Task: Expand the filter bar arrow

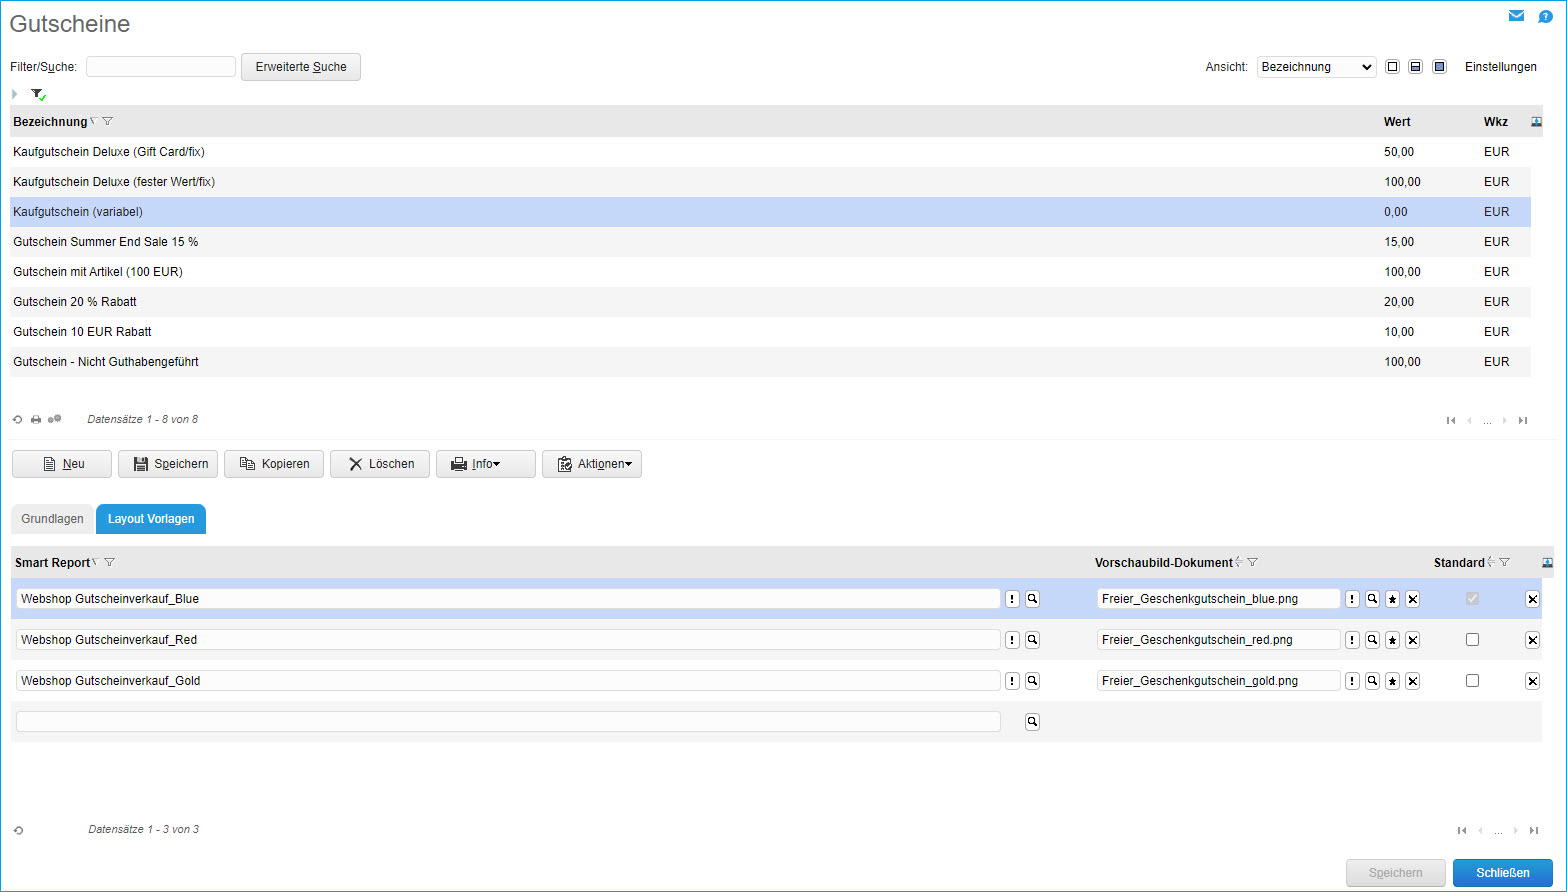Action: point(15,94)
